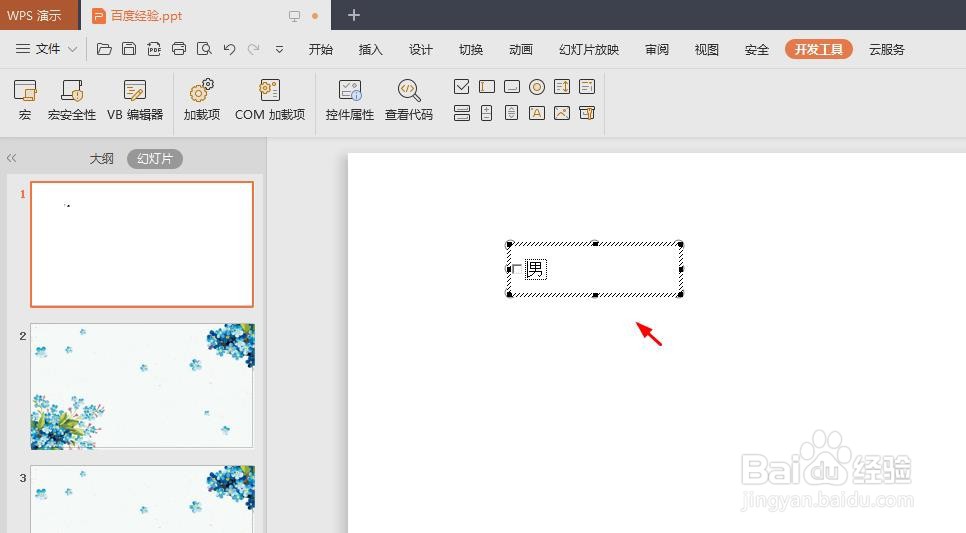Insert a list box control
Image resolution: width=966 pixels, height=533 pixels.
[x=562, y=87]
